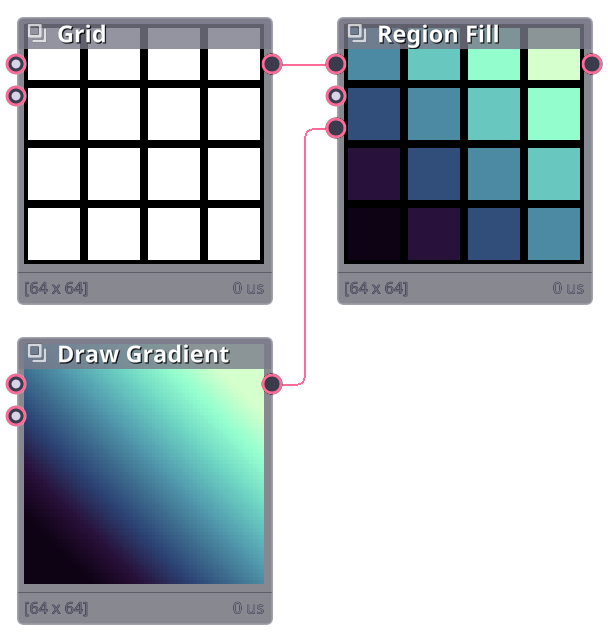The height and width of the screenshot is (640, 608).
Task: Click Region Fill's top input port
Action: 336,64
